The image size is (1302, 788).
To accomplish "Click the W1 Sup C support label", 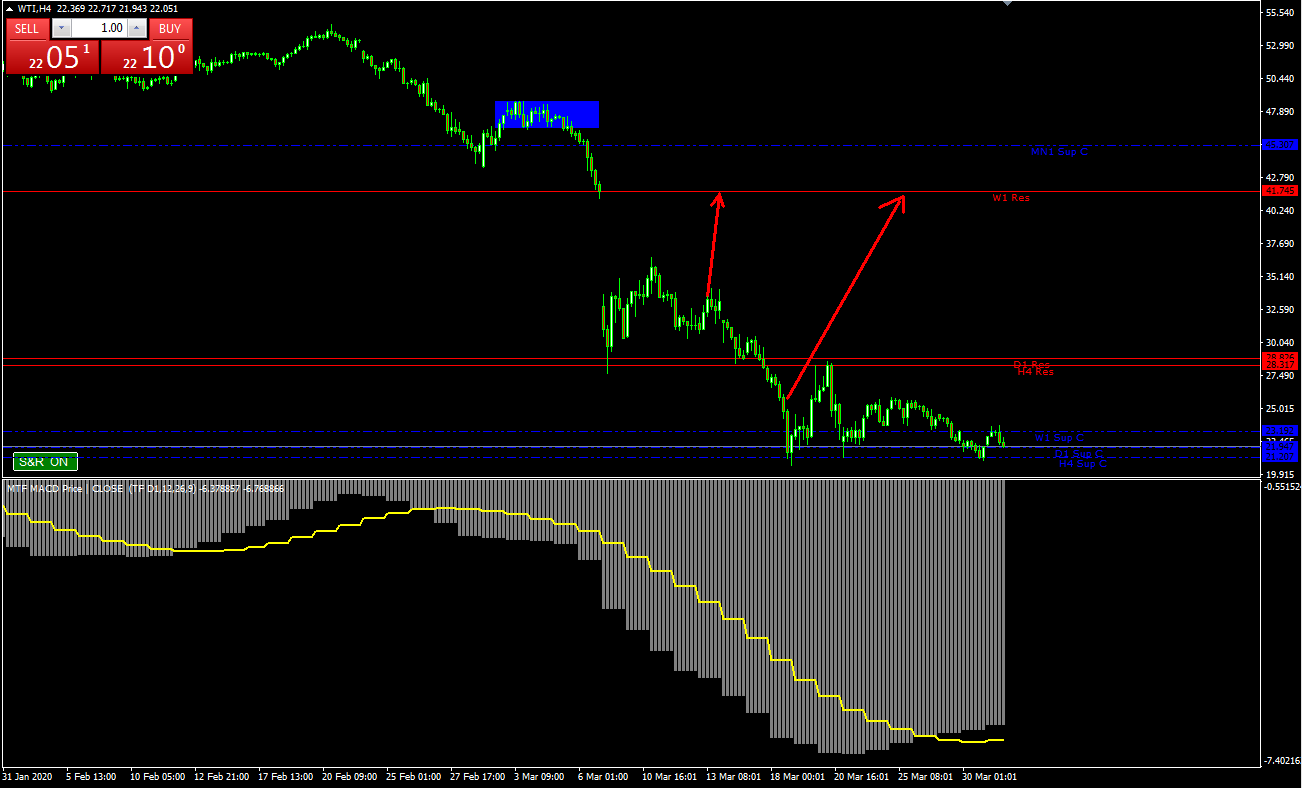I will point(1058,438).
